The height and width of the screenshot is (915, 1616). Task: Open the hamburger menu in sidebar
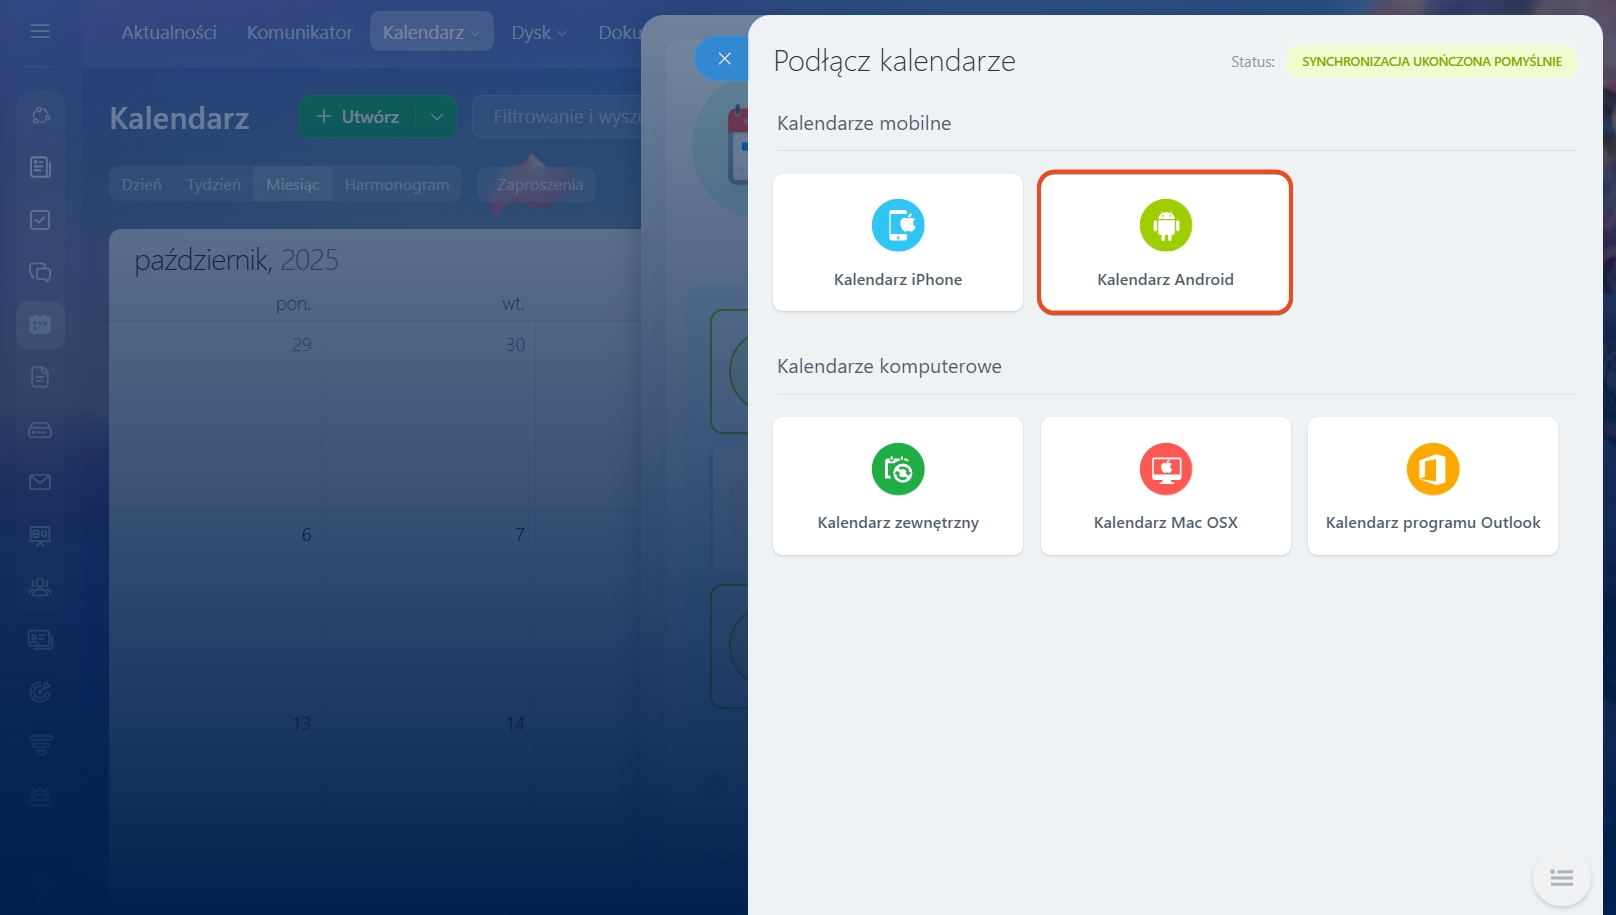pos(40,32)
